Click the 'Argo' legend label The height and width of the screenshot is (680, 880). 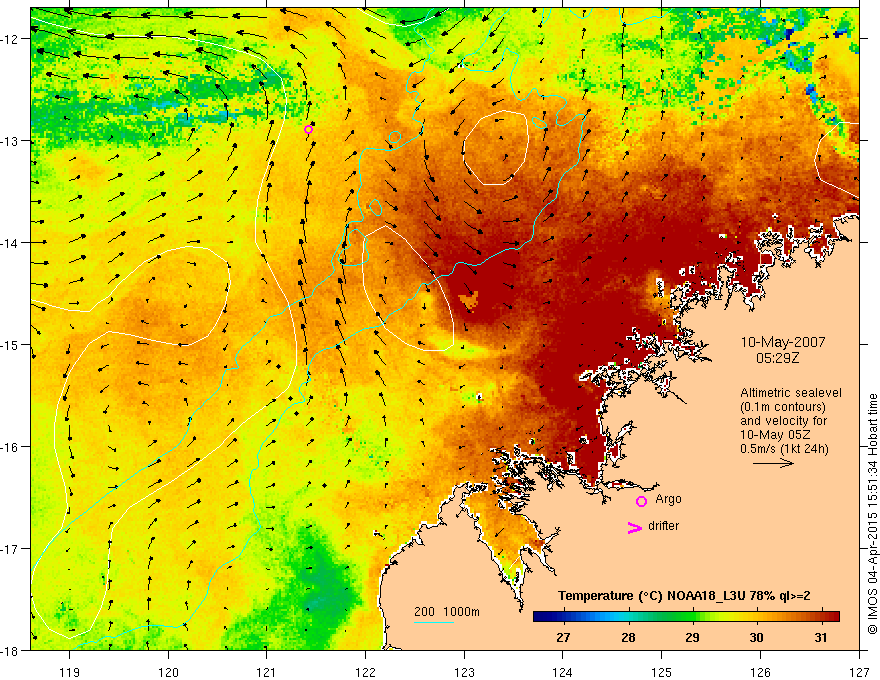click(x=668, y=499)
